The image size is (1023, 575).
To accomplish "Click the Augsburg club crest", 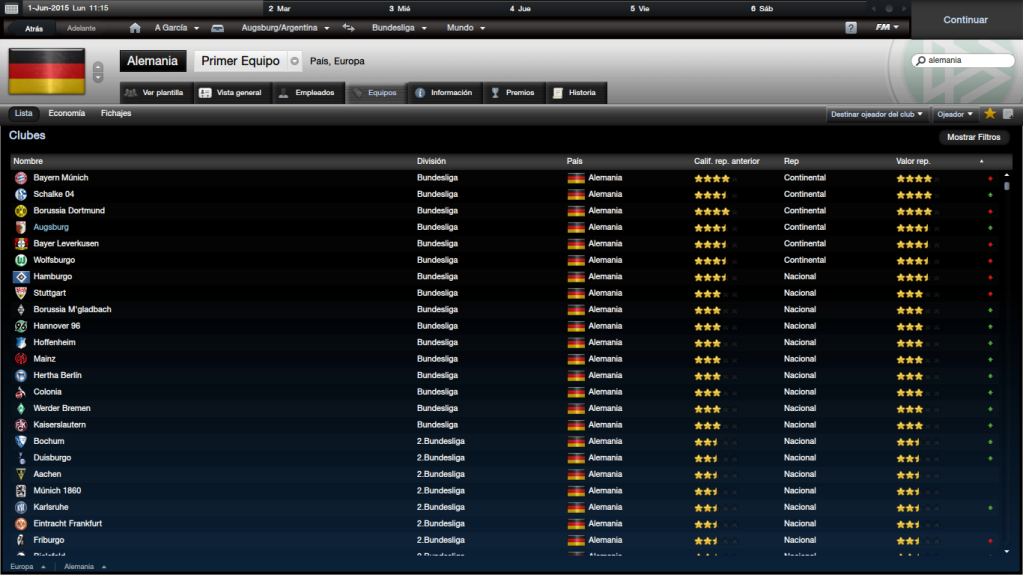I will pos(21,227).
